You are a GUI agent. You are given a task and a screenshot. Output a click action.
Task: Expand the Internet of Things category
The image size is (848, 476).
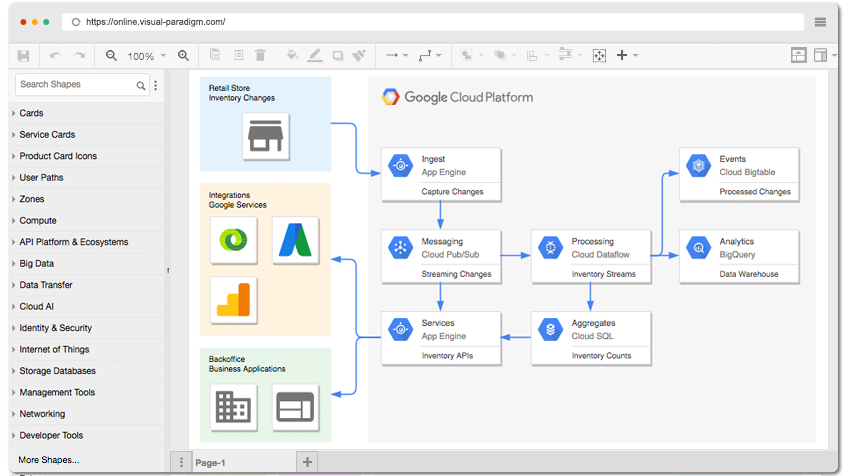(87, 349)
